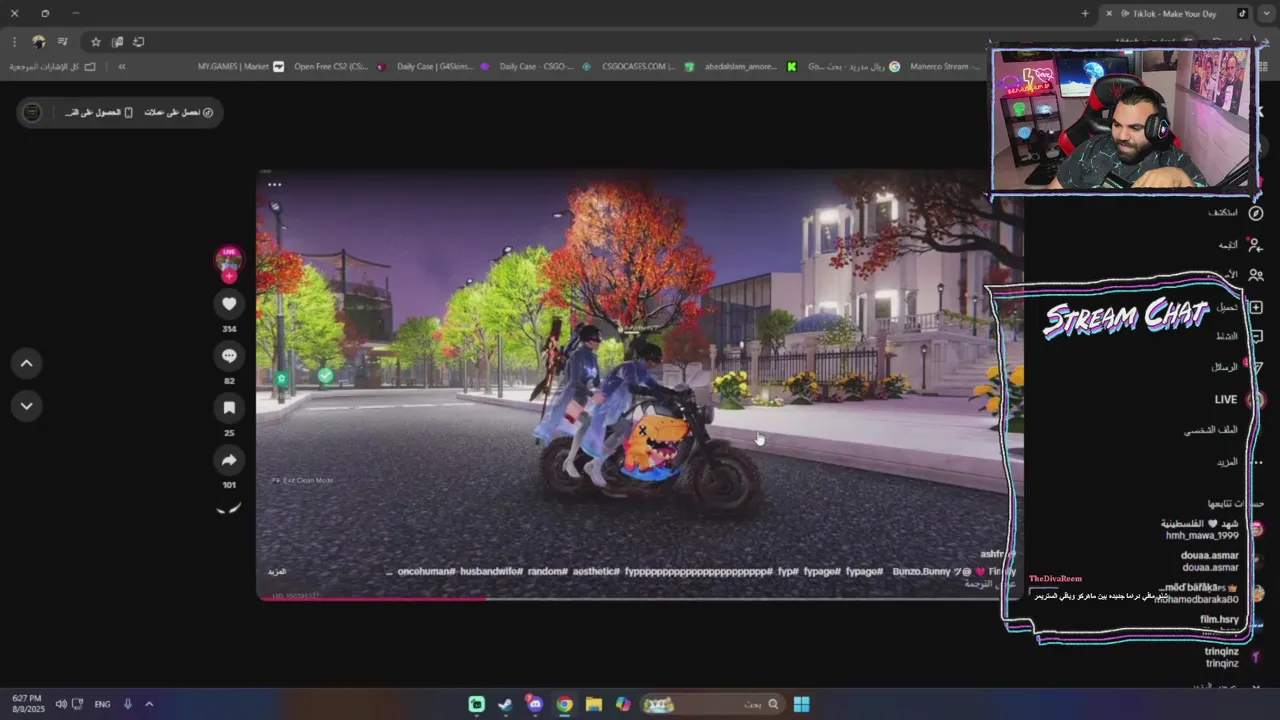Open comments on the TikTok video
The height and width of the screenshot is (720, 1280).
(x=229, y=356)
